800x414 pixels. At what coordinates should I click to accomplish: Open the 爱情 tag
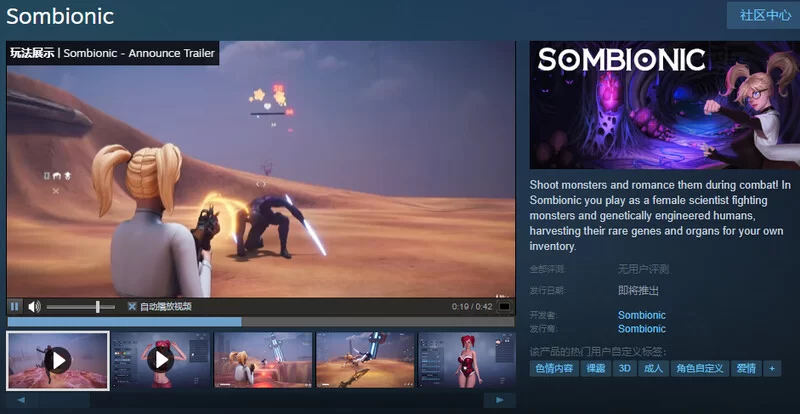(x=746, y=369)
